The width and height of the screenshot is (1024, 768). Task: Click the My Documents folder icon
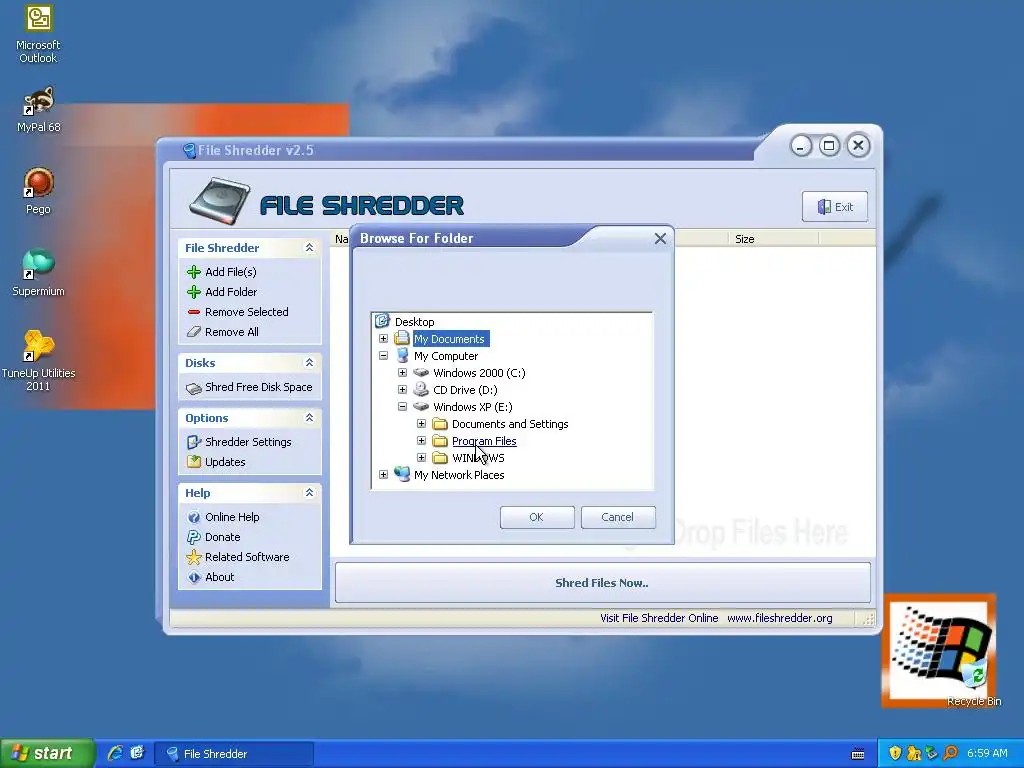click(x=402, y=338)
